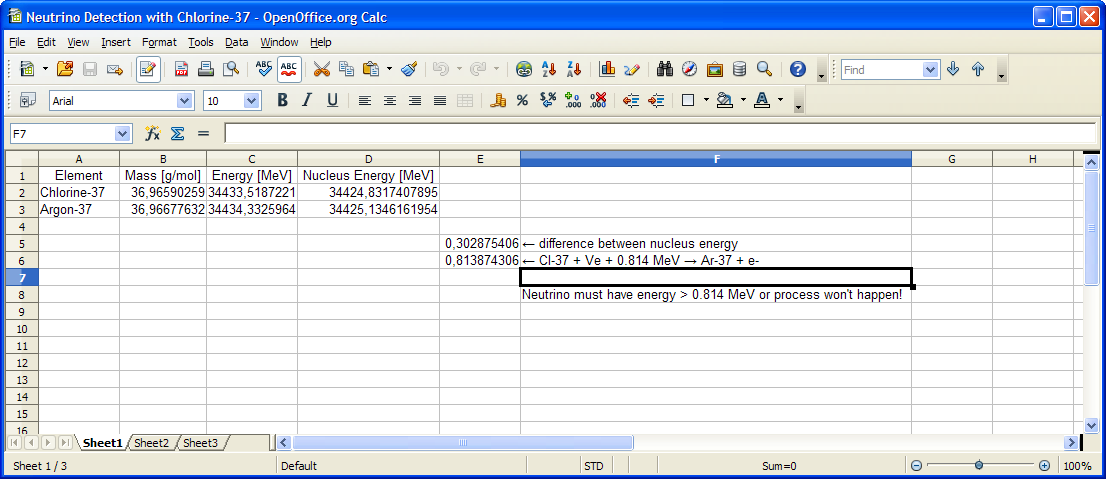Toggle Edit File mode
This screenshot has height=479, width=1106.
148,70
